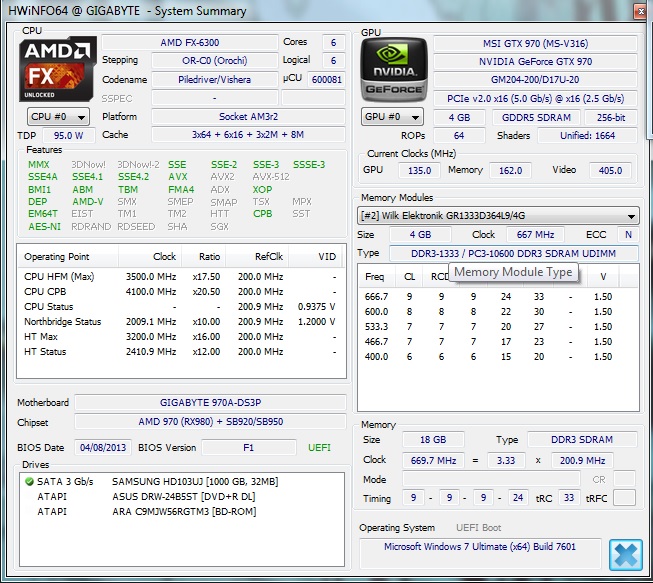The height and width of the screenshot is (583, 653).
Task: Click the AMD FX-6300 CPU name field
Action: click(x=189, y=42)
